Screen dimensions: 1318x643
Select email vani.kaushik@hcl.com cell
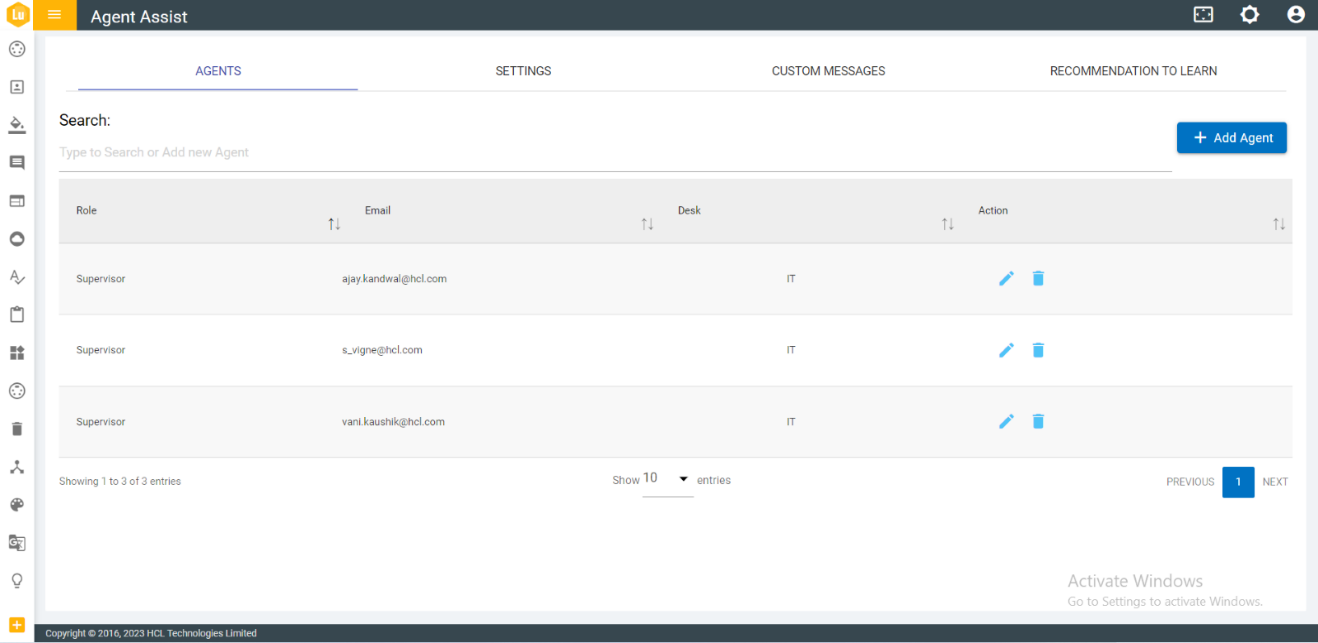(x=393, y=422)
